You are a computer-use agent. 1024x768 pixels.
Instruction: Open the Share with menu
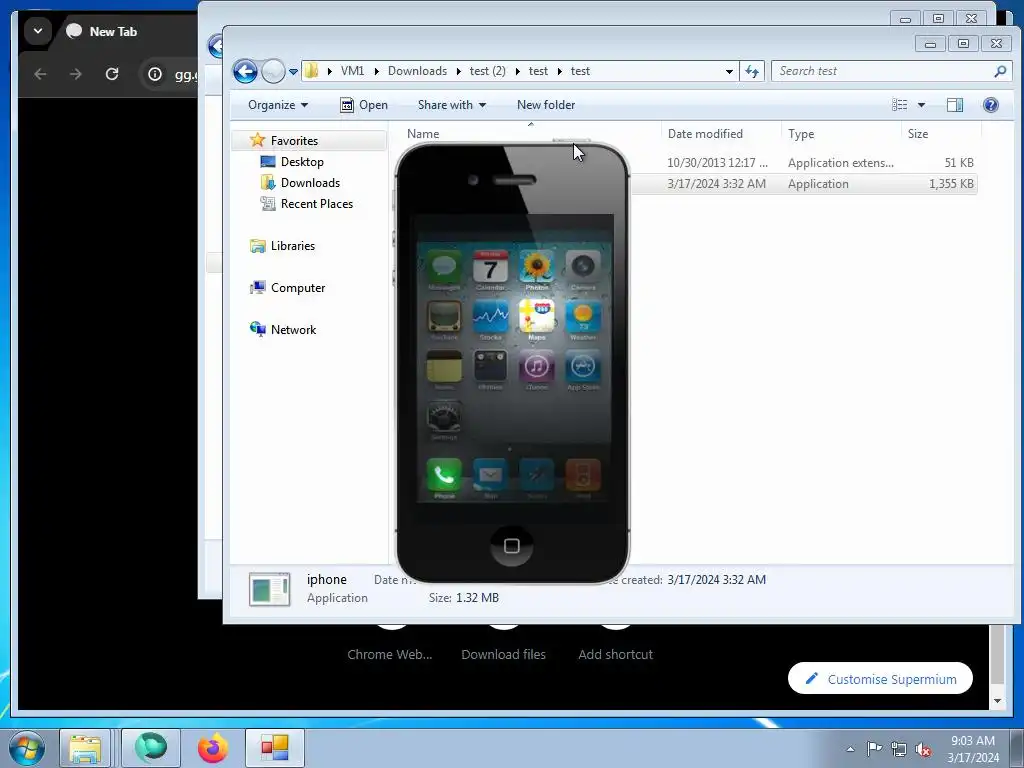pyautogui.click(x=451, y=105)
